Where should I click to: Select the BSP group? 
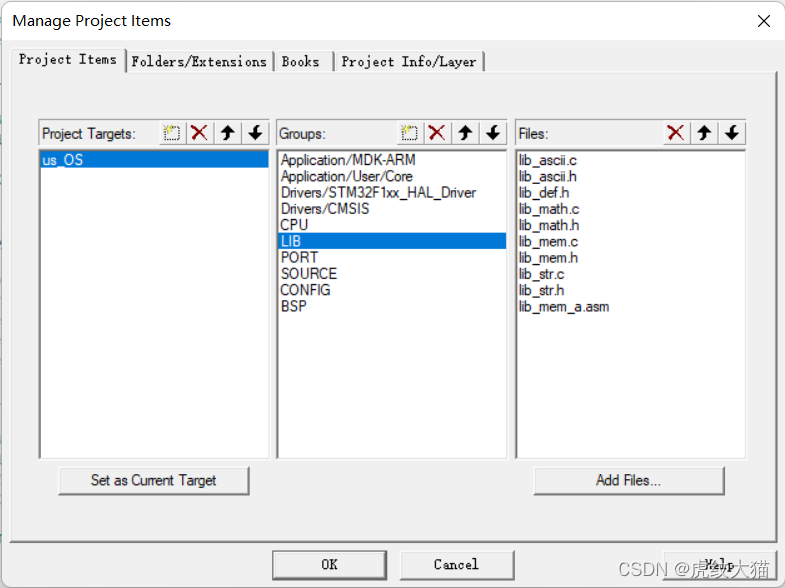click(391, 306)
